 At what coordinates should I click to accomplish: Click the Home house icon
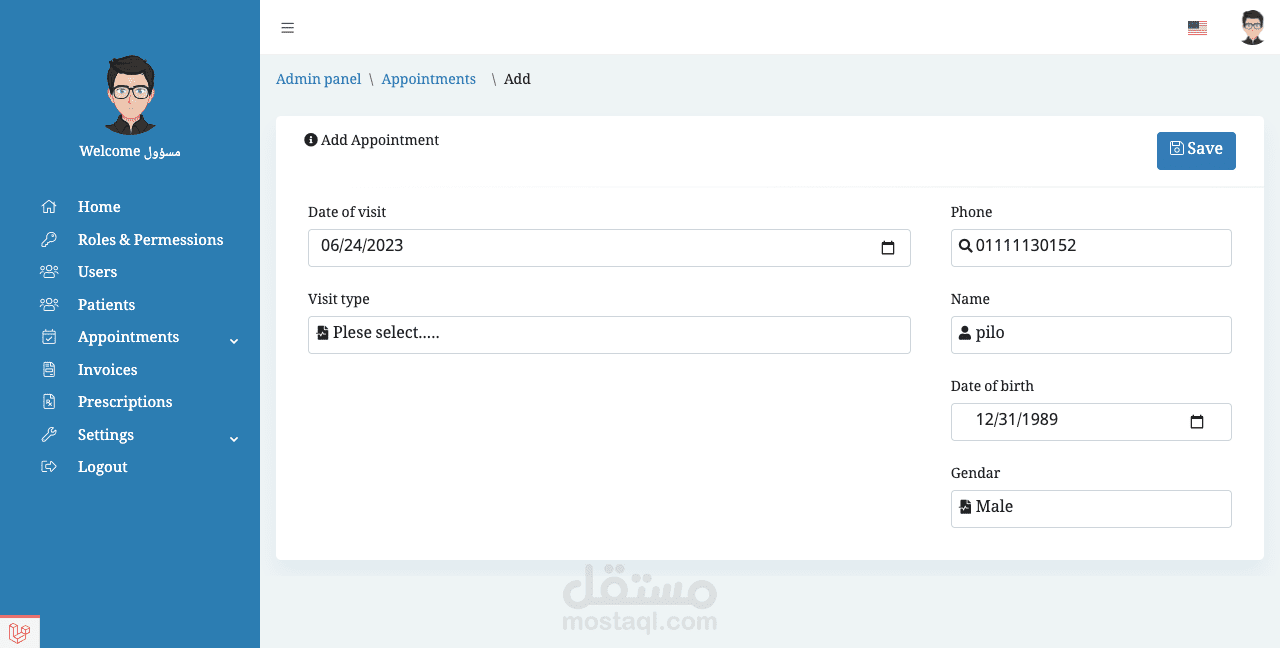pos(49,207)
